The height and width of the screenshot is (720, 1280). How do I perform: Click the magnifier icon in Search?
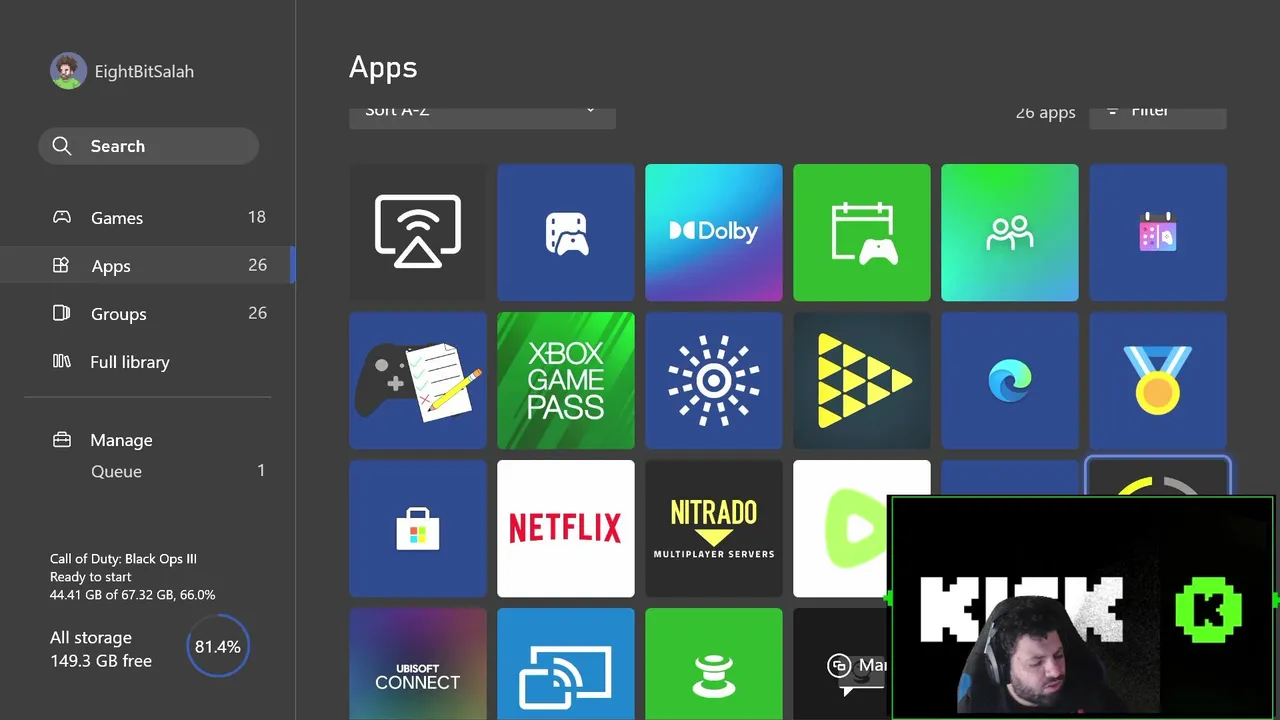coord(62,146)
